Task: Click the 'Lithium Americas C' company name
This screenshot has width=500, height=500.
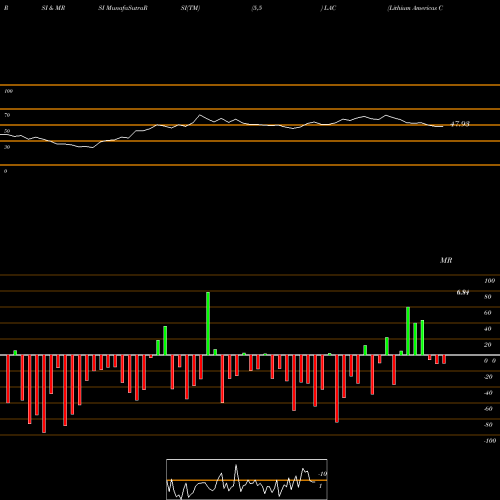Action: (x=415, y=8)
